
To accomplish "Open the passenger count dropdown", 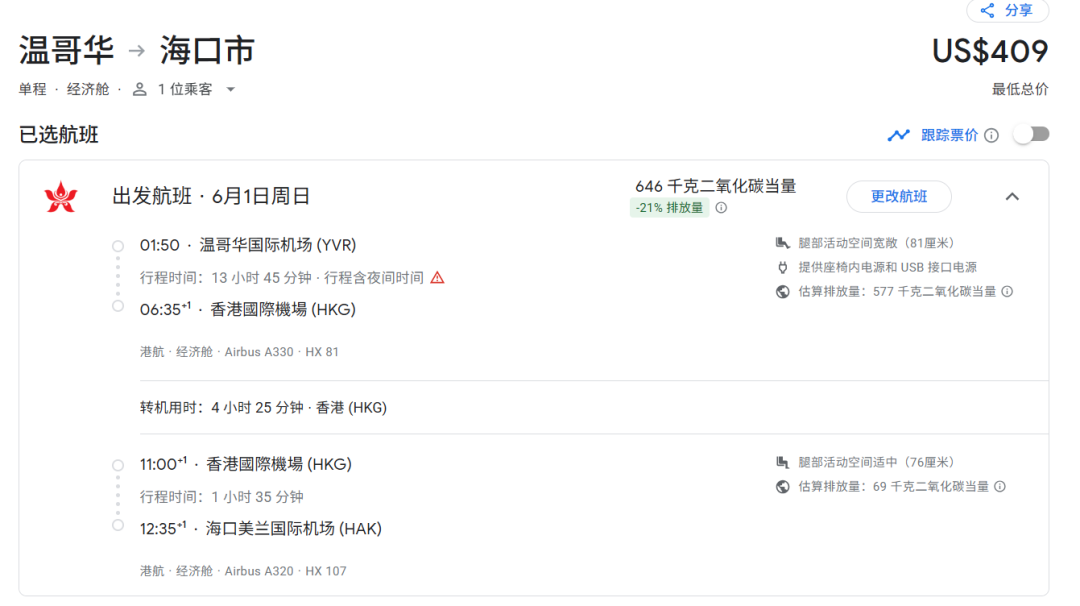I will tap(231, 89).
